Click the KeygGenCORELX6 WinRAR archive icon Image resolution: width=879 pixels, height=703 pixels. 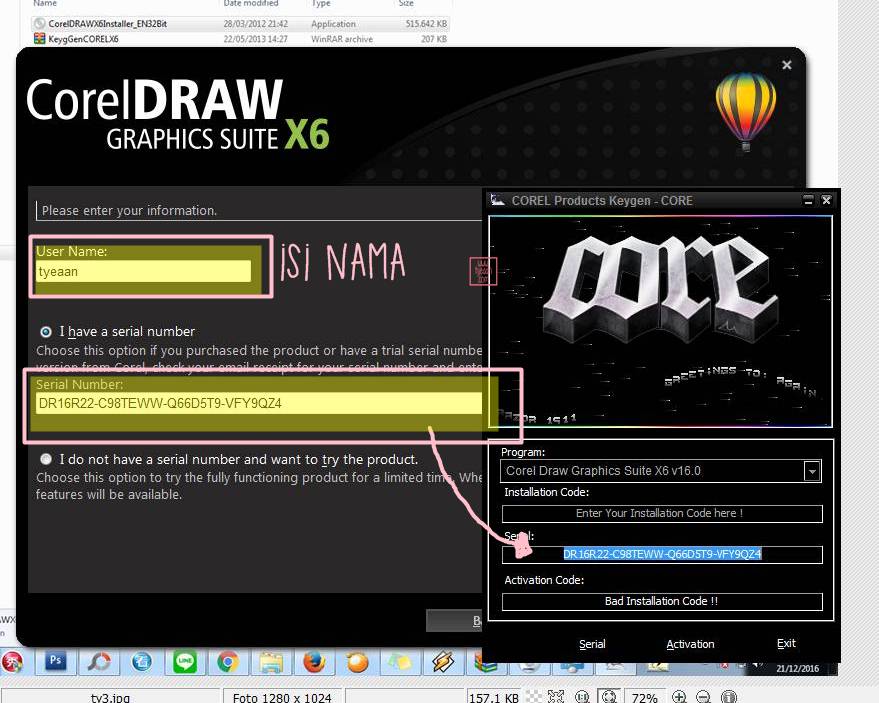39,39
